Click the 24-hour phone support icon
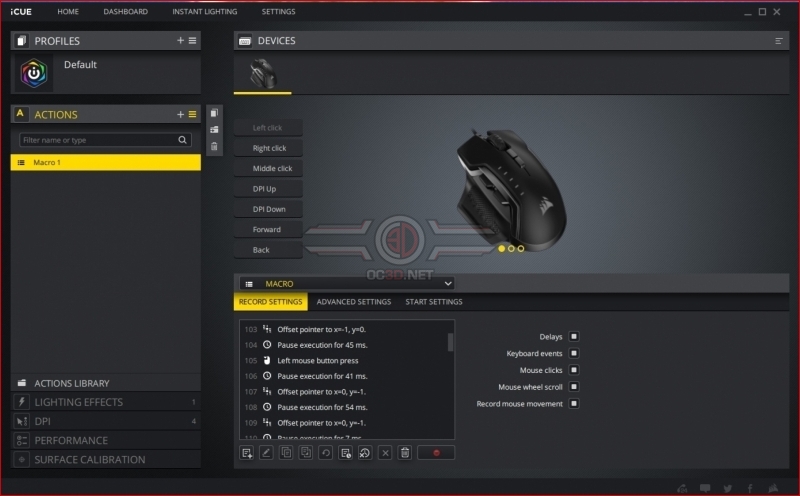This screenshot has width=800, height=496. point(682,488)
